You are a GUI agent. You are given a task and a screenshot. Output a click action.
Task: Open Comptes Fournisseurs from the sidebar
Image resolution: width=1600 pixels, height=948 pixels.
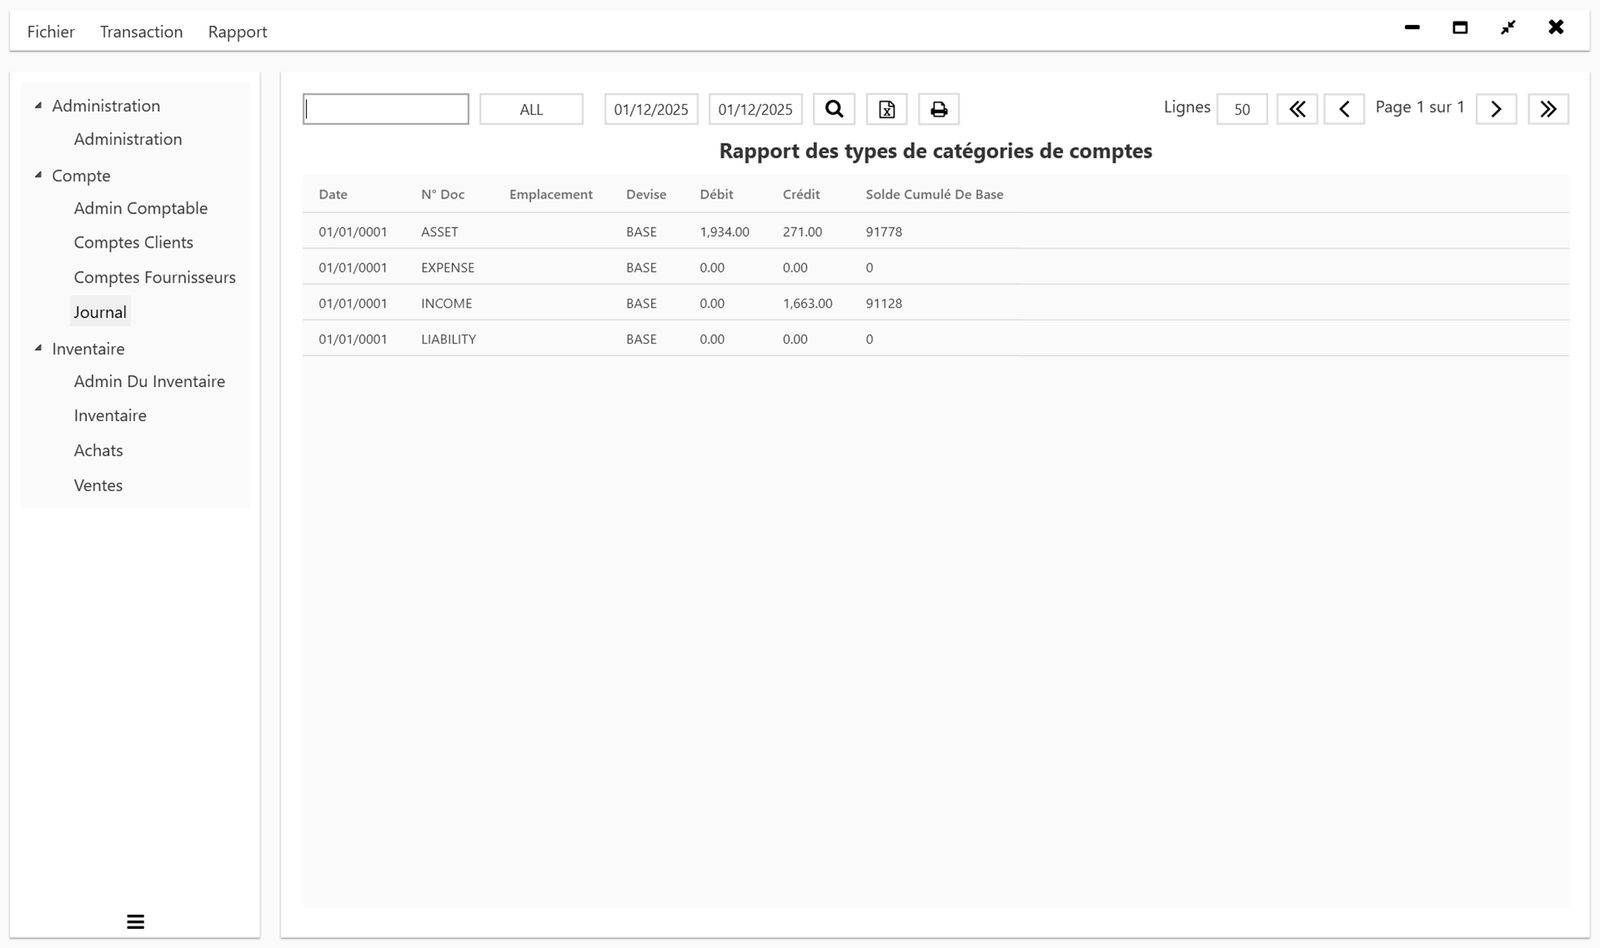click(154, 277)
